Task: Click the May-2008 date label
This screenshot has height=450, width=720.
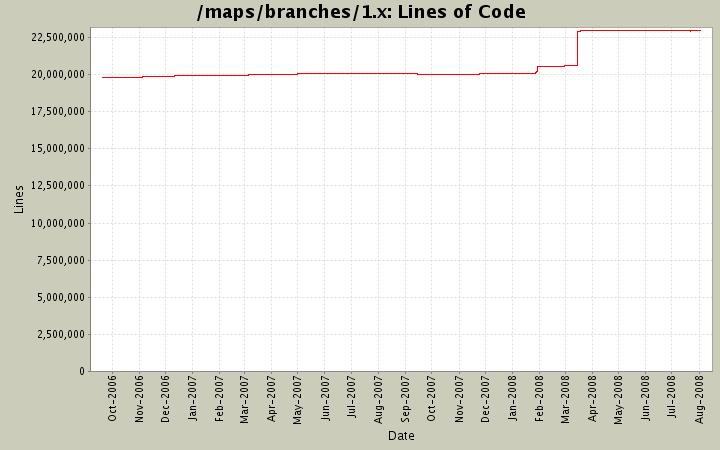Action: tap(618, 399)
